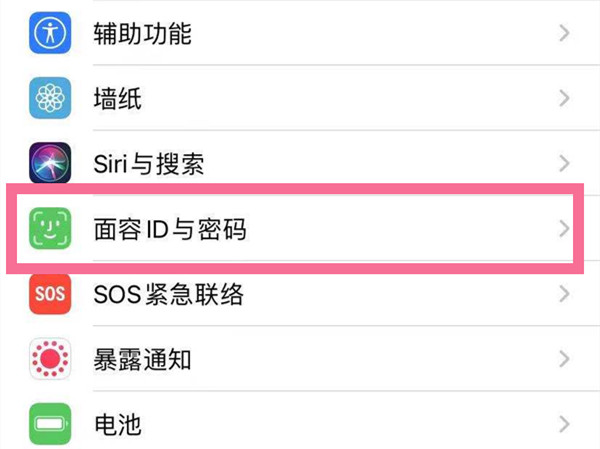This screenshot has height=449, width=600.
Task: Select the 面容ID与密码 text label
Action: click(x=170, y=229)
